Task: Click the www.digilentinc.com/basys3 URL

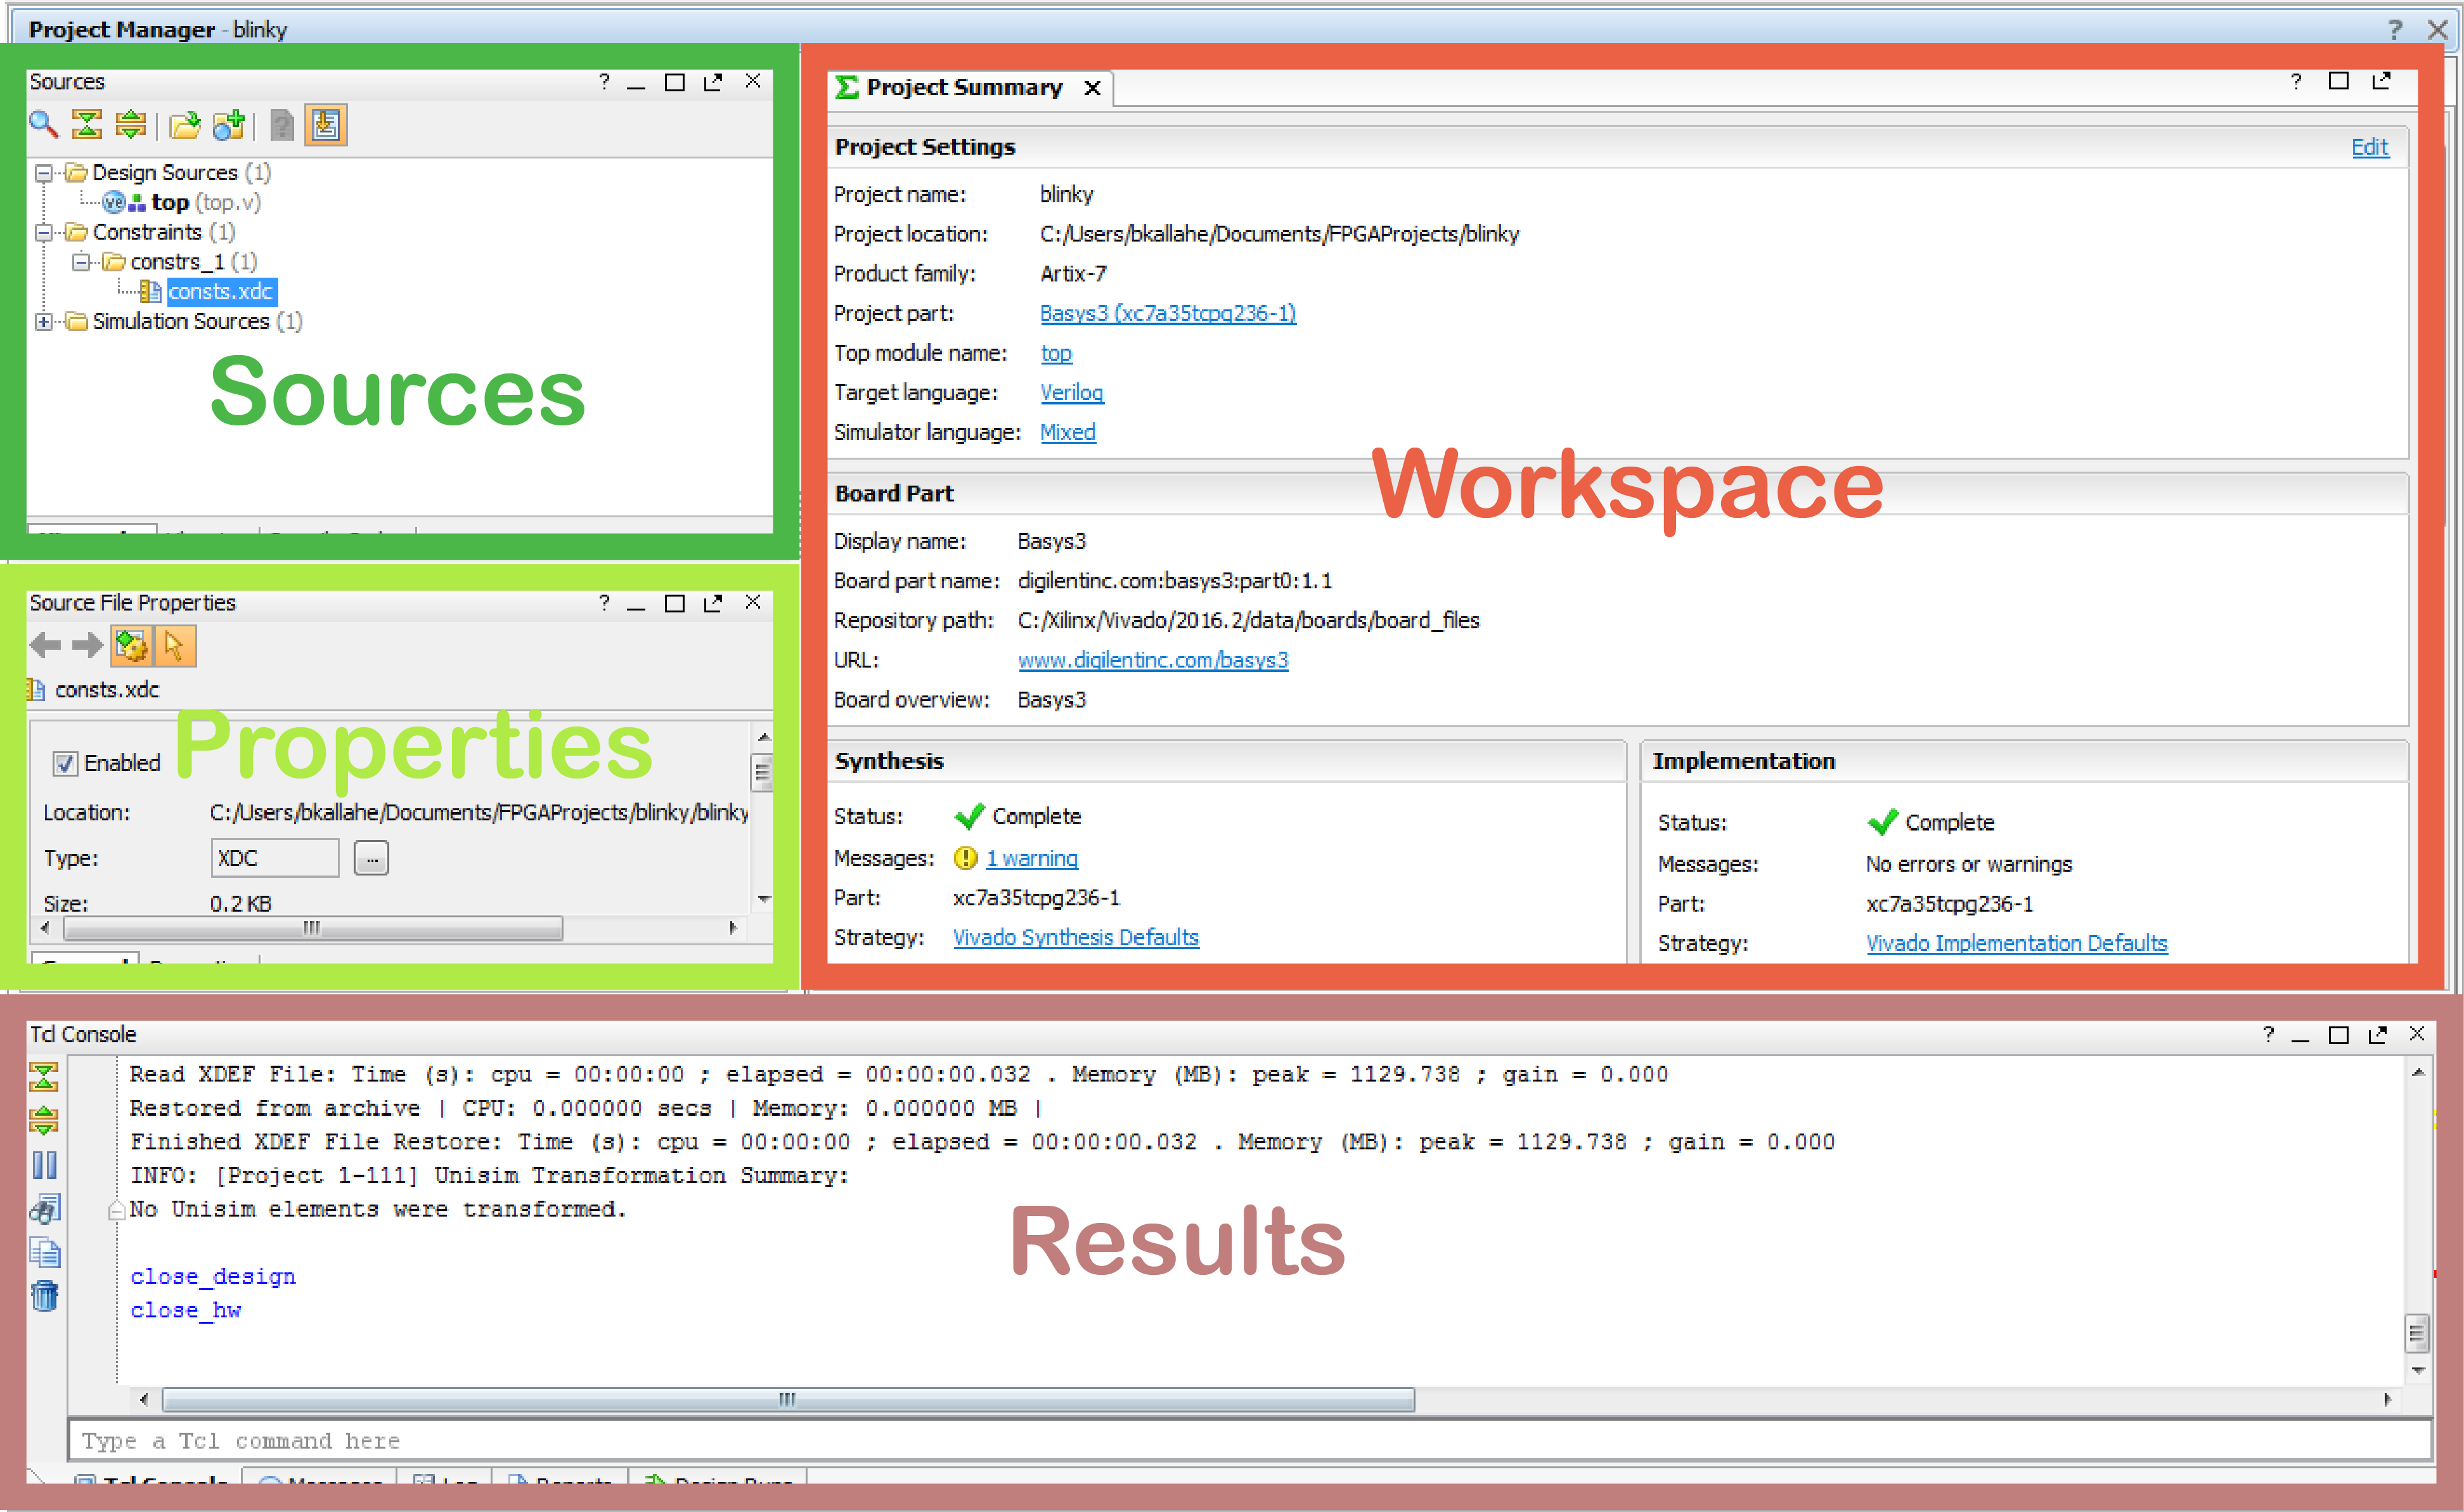Action: coord(1152,660)
